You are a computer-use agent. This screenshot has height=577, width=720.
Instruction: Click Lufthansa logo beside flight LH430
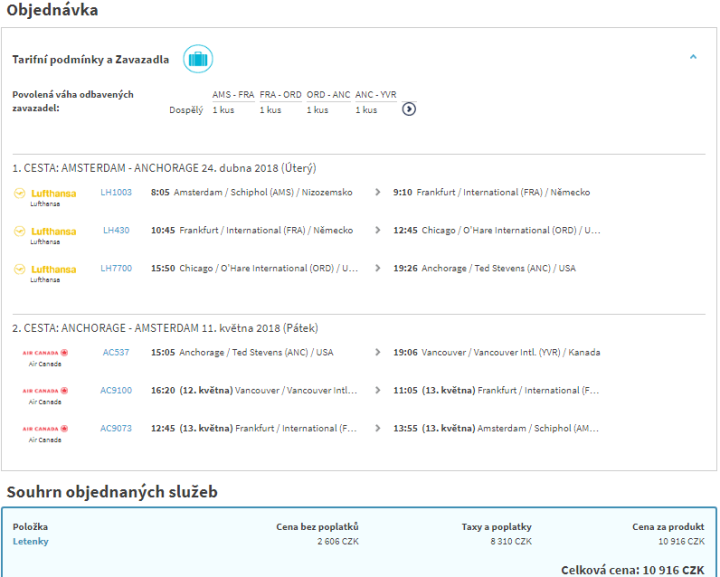click(45, 231)
